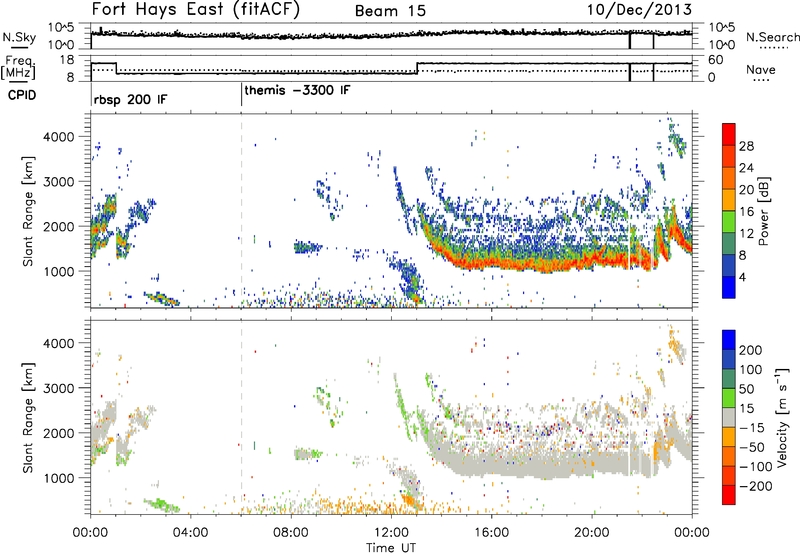Click the dashed 06:00 line in the power panel
The height and width of the screenshot is (554, 800).
(x=241, y=211)
